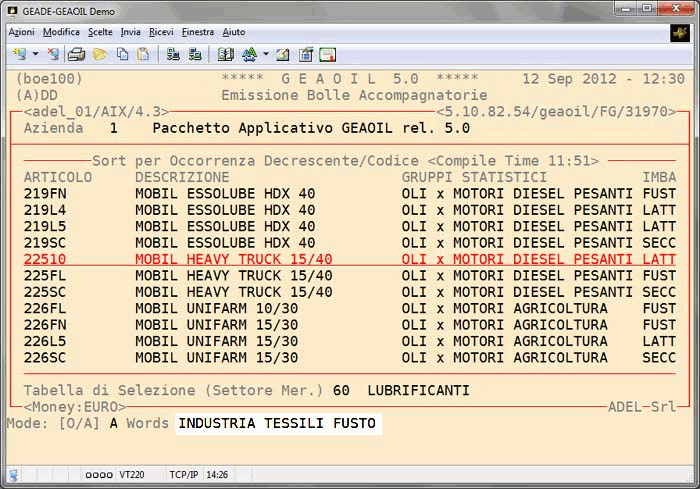Open the dropdown arrow beside new connection
Viewport: 700px width, 489px height.
click(x=35, y=54)
